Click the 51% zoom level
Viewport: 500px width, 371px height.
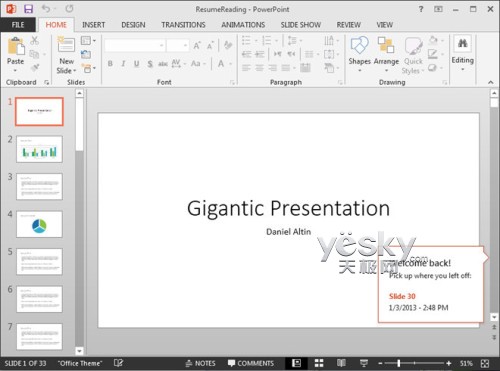coord(466,363)
